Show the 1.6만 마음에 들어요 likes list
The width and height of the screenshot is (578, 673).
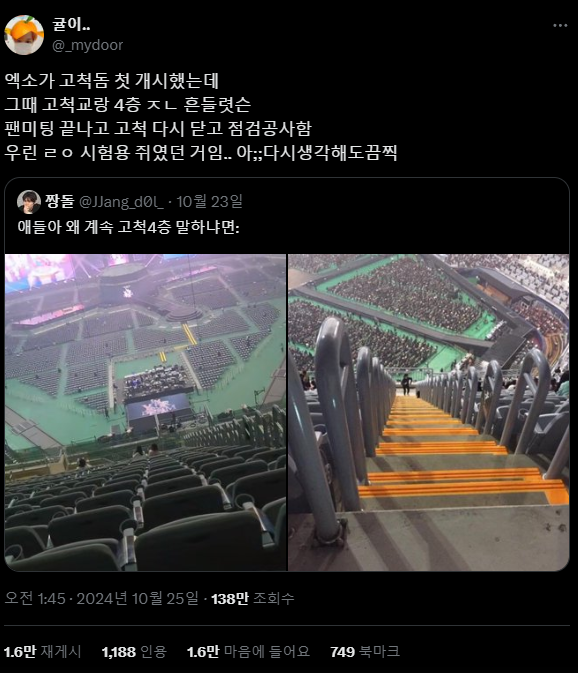(248, 652)
